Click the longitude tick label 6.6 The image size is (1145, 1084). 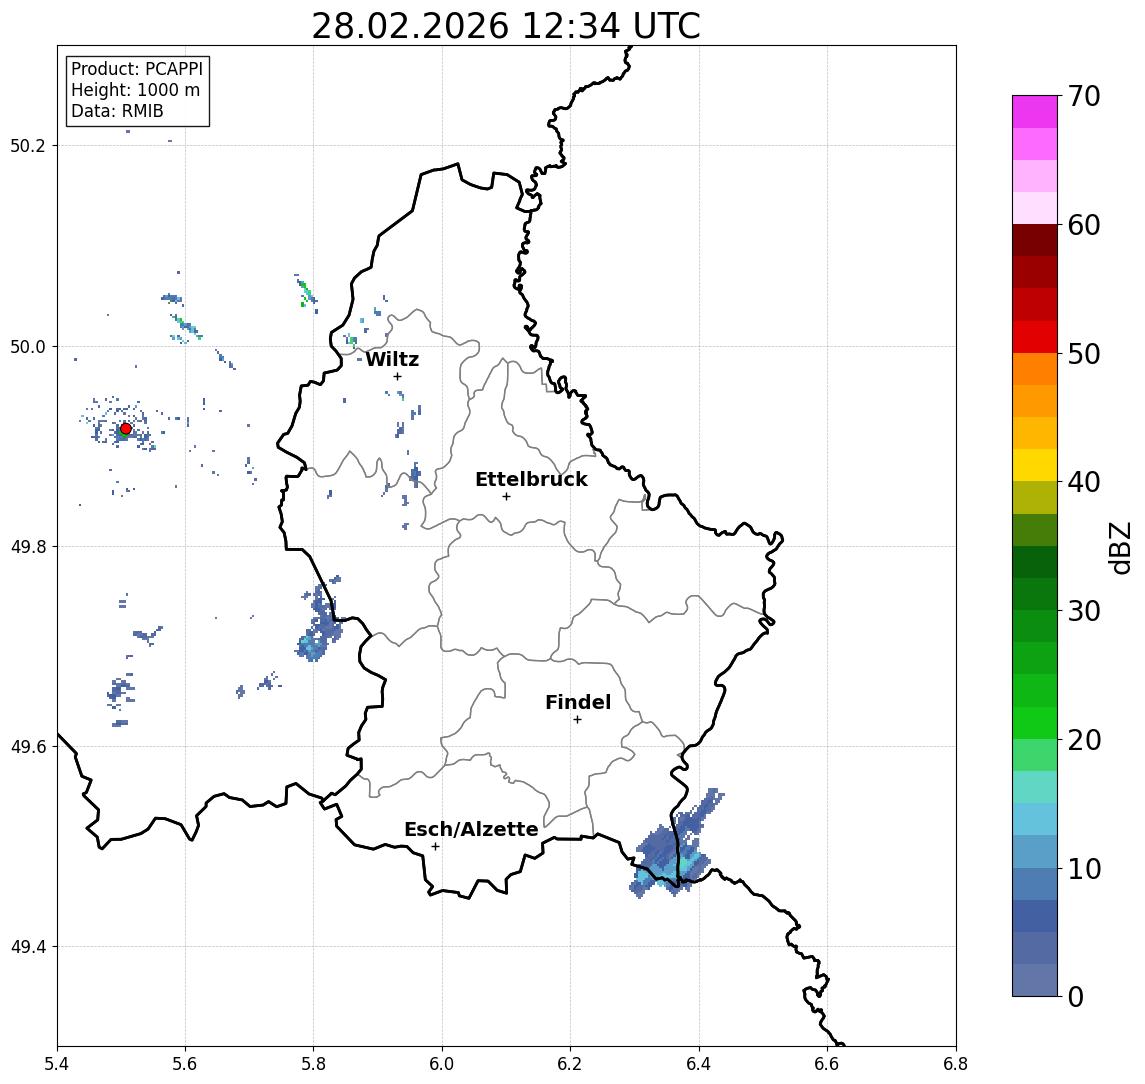tap(827, 1064)
